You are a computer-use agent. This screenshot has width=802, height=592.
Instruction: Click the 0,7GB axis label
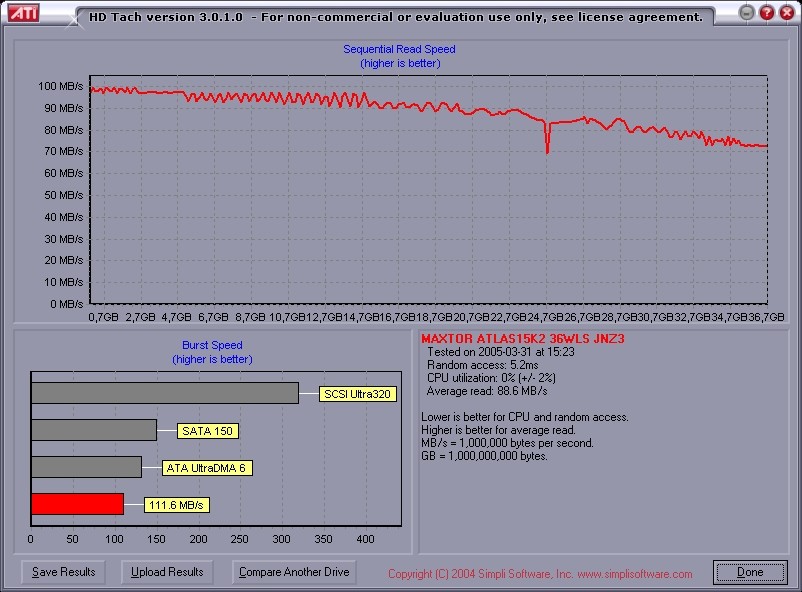click(x=104, y=317)
